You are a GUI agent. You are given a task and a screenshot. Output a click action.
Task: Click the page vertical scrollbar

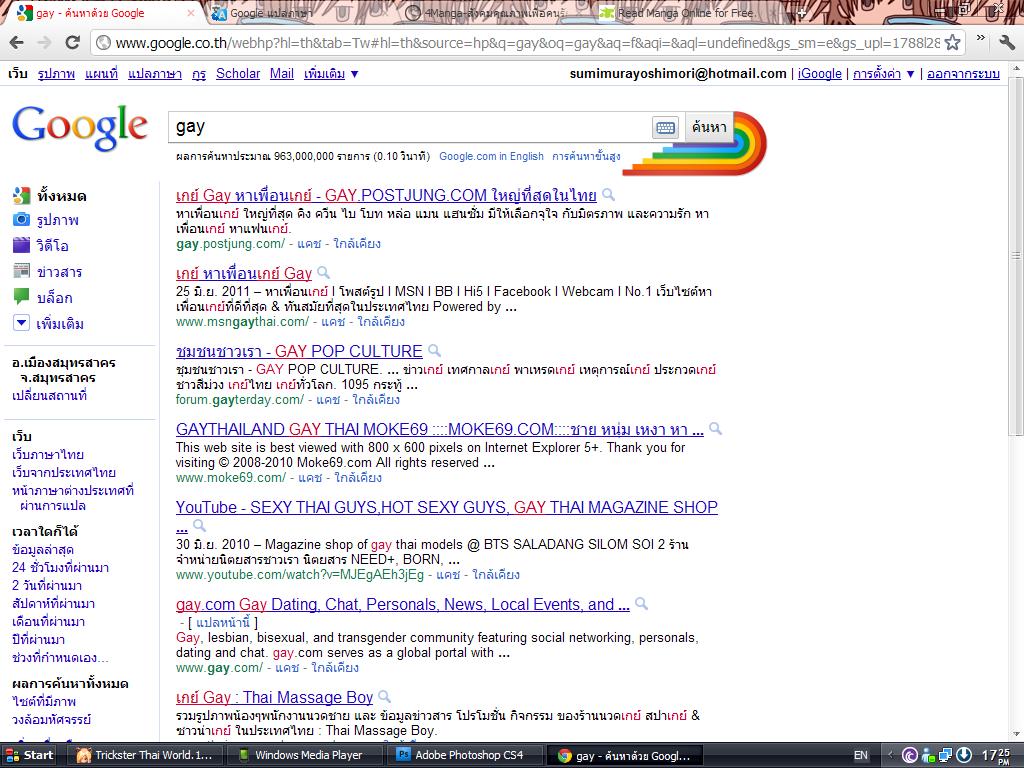(x=1016, y=255)
